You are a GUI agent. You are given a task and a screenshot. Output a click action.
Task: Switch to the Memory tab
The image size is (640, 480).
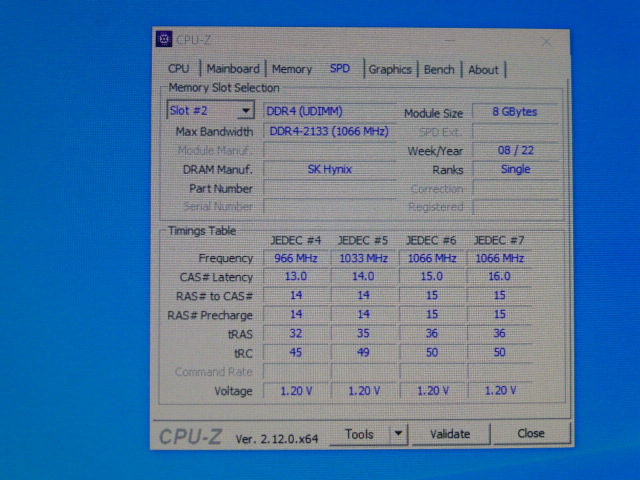292,69
